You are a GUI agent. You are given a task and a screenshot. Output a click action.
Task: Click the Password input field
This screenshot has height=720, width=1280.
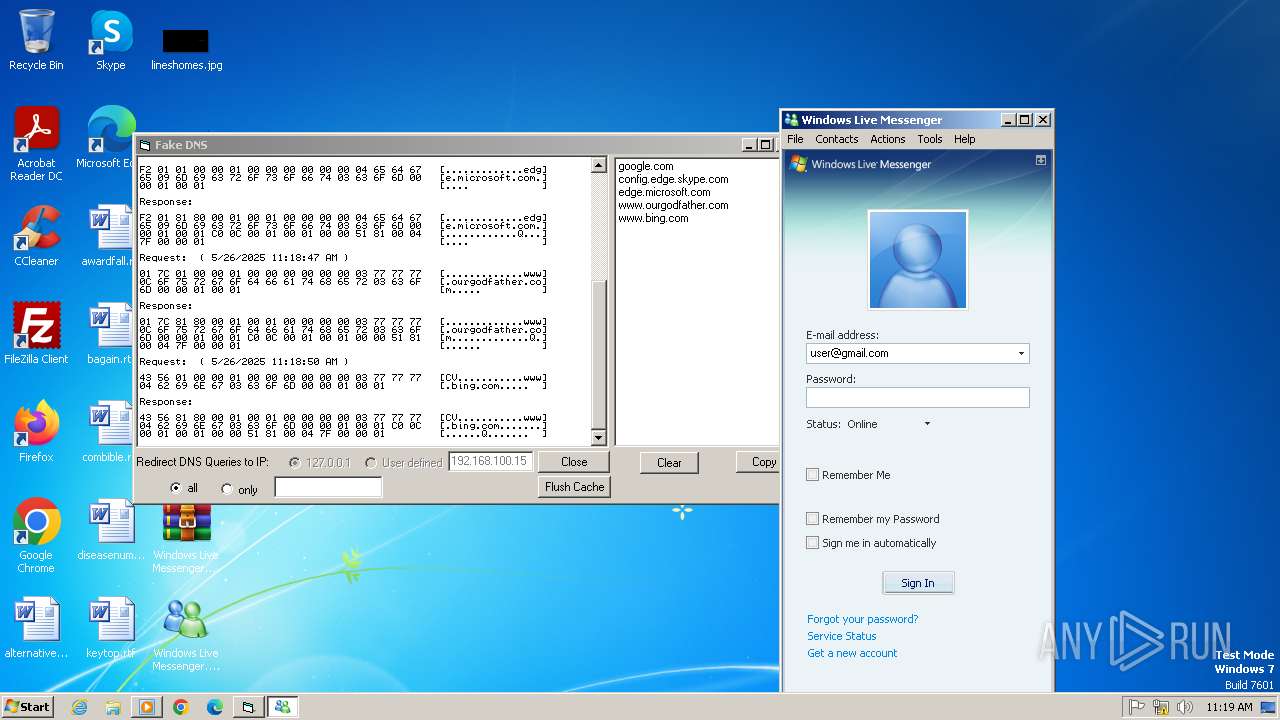[917, 397]
